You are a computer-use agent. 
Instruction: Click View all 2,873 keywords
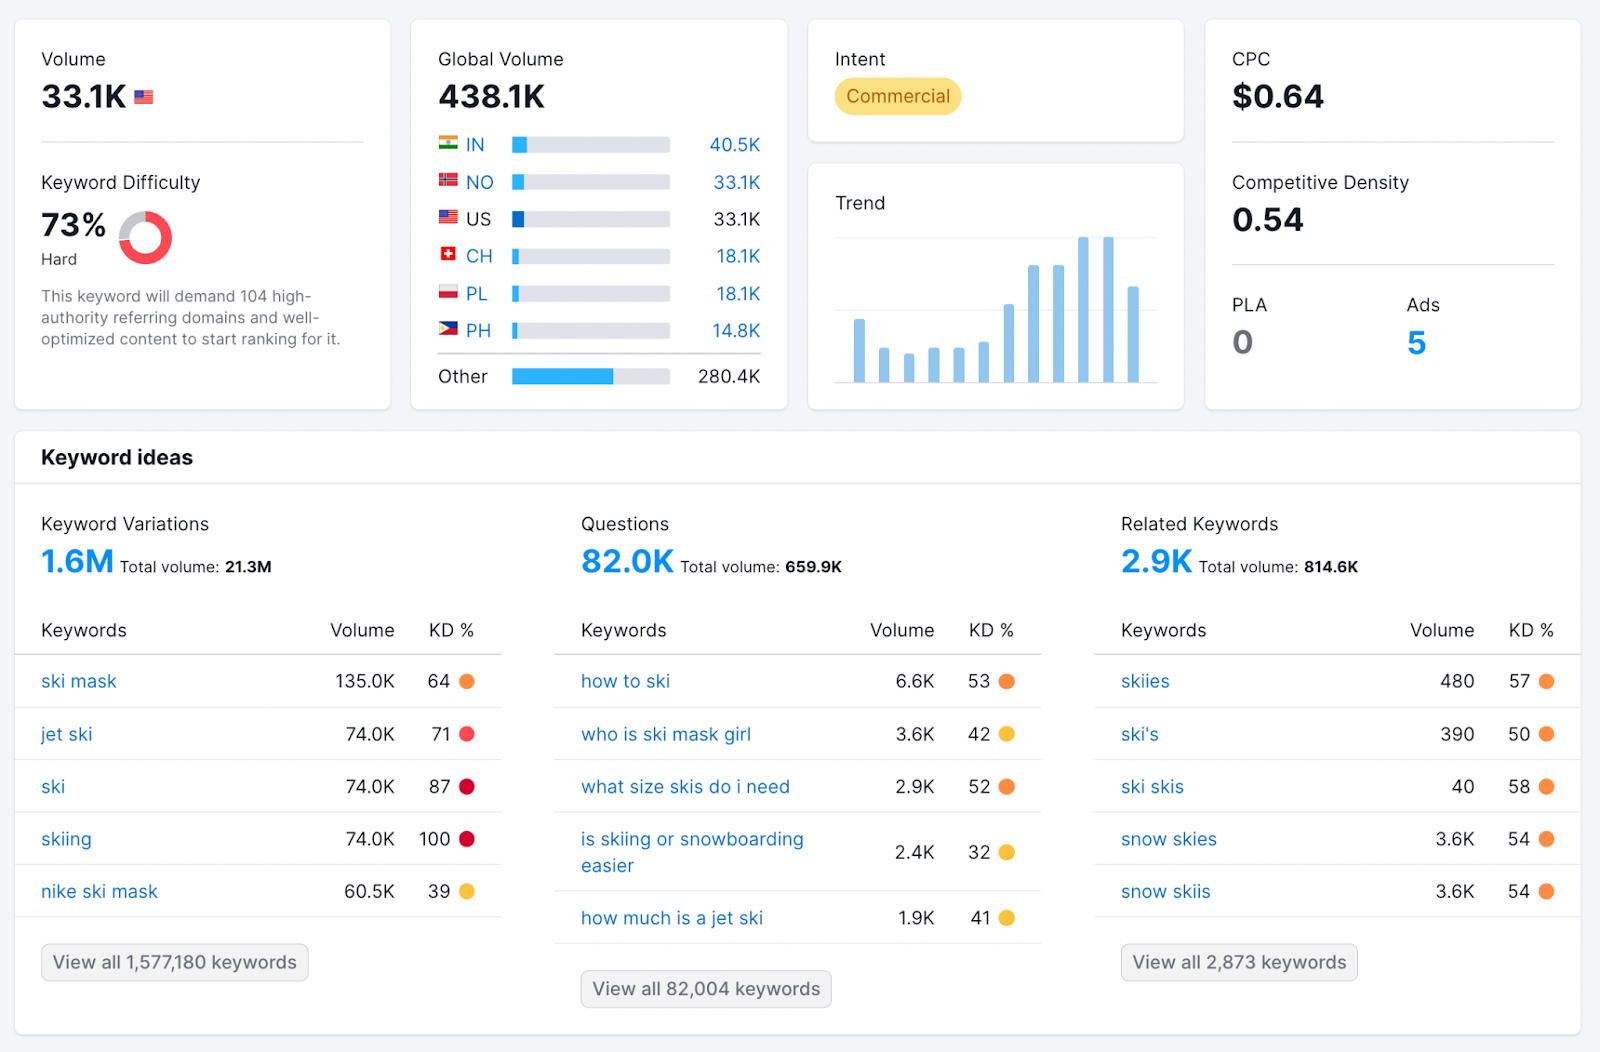tap(1238, 962)
